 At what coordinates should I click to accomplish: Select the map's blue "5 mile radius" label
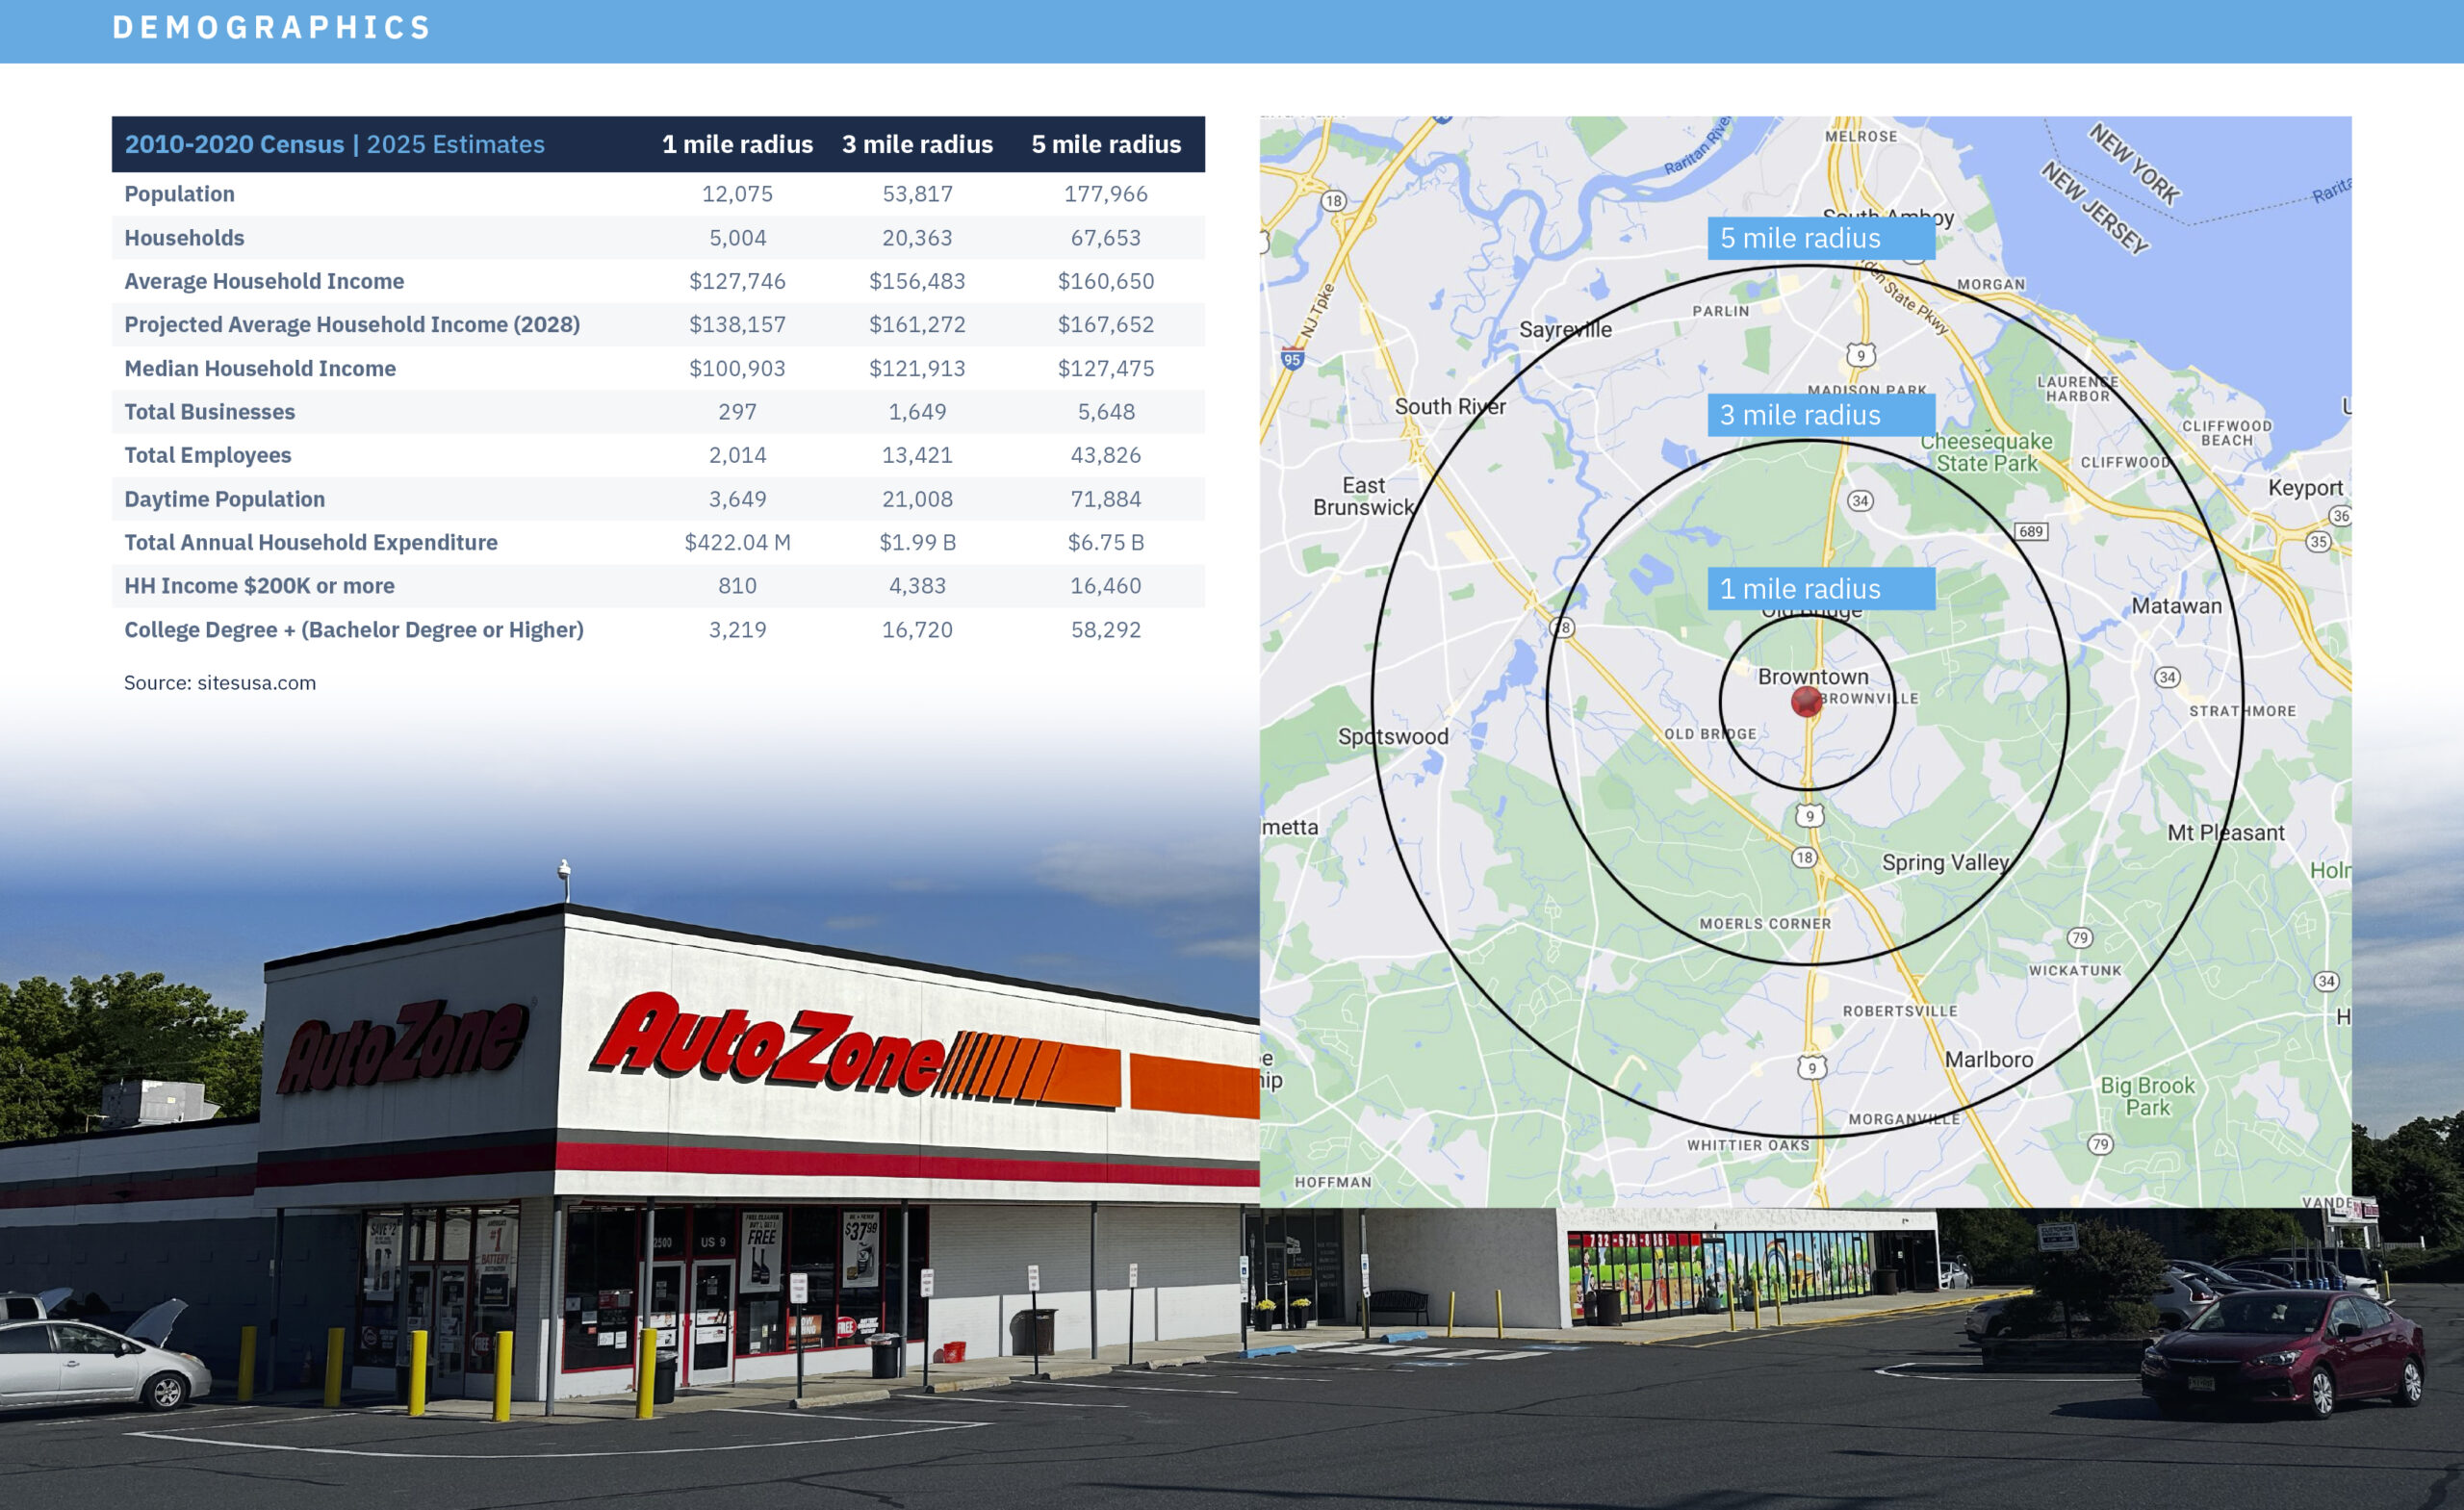pyautogui.click(x=1821, y=238)
